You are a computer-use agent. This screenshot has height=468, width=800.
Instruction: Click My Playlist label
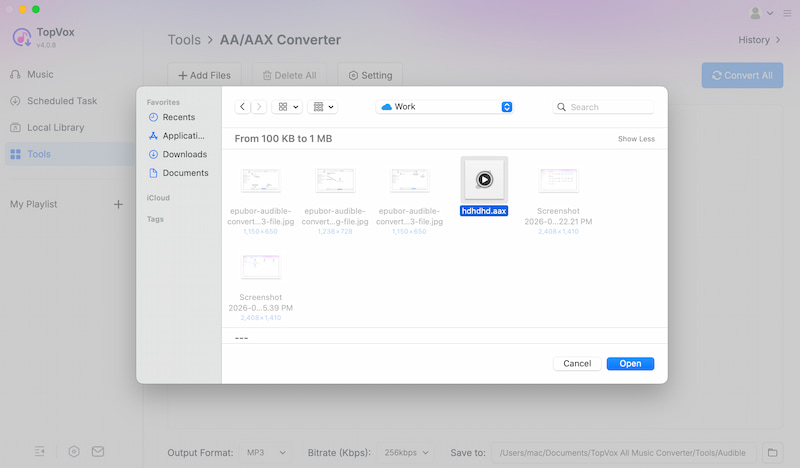point(34,204)
